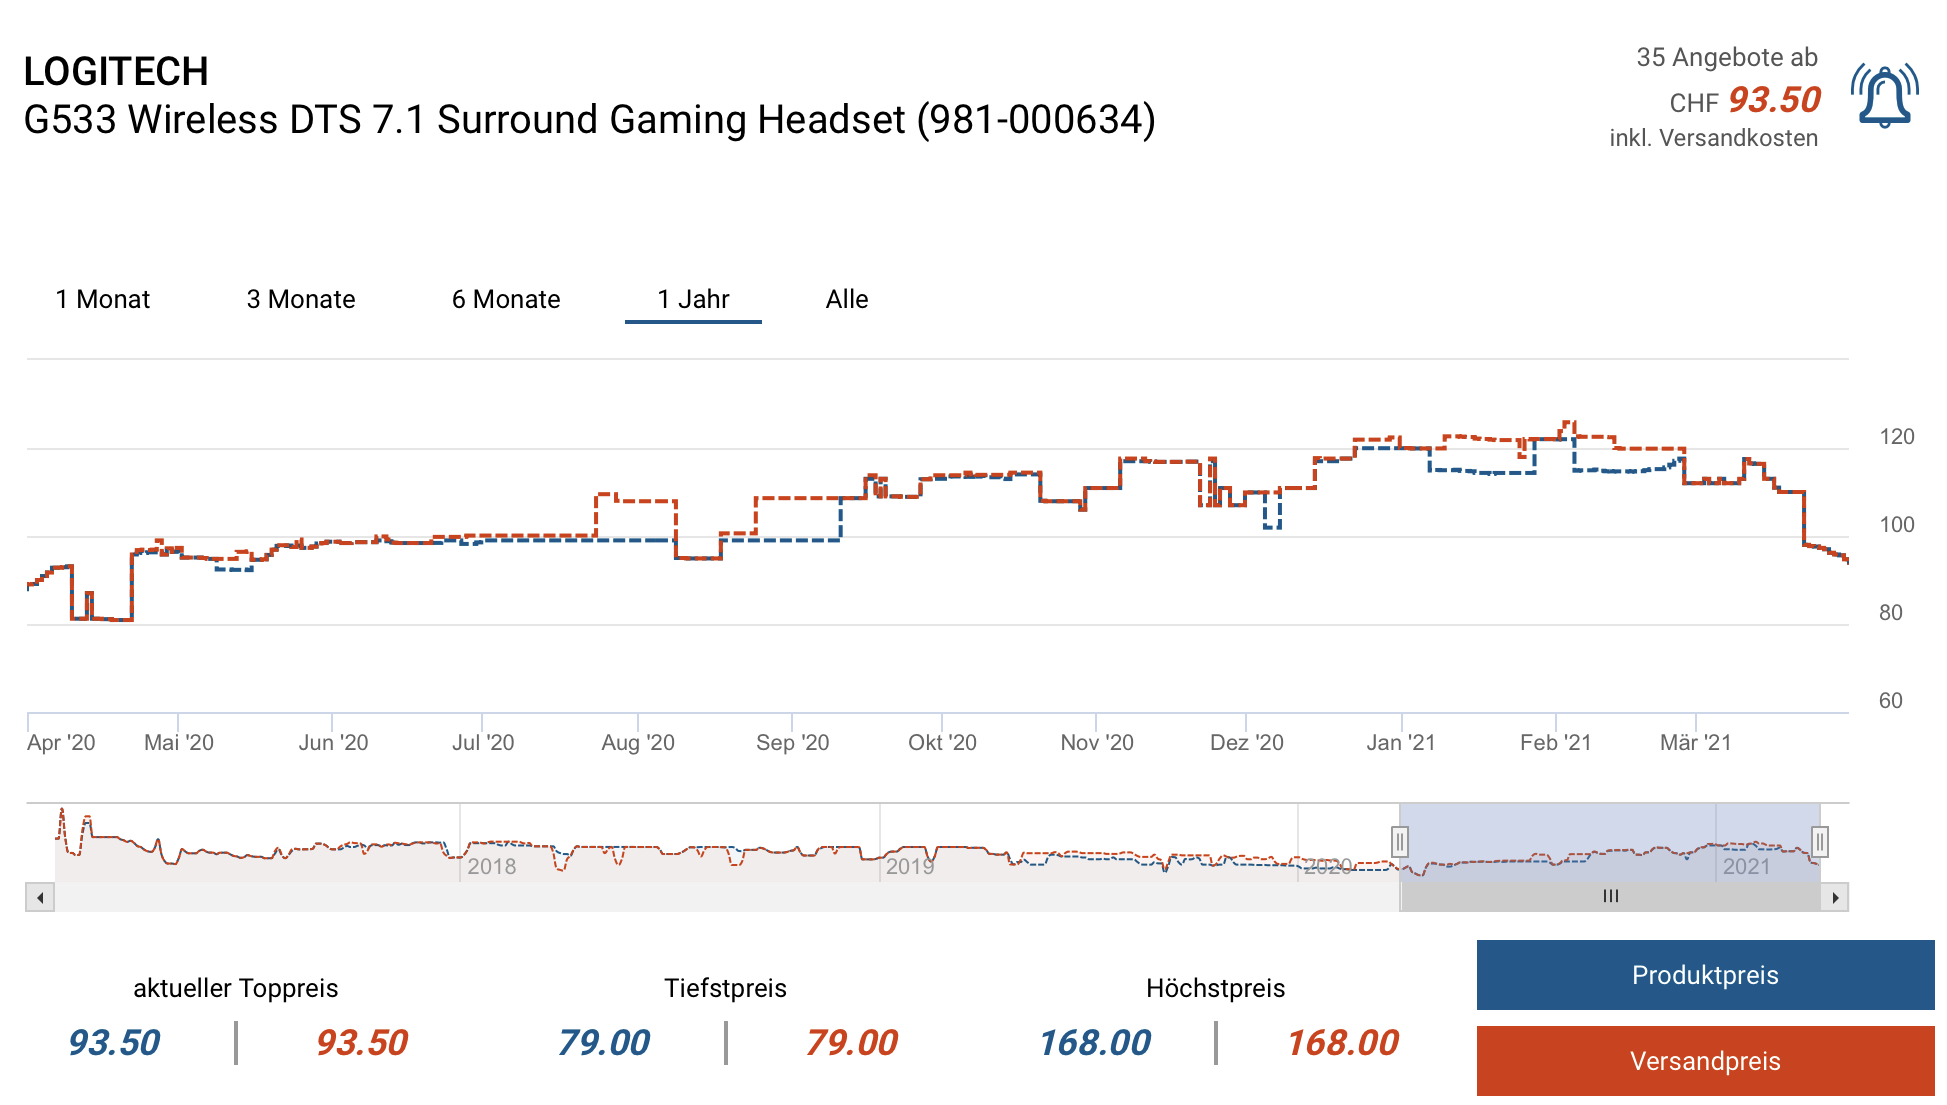
Task: Click the 2019 area in navigator
Action: [x=909, y=866]
